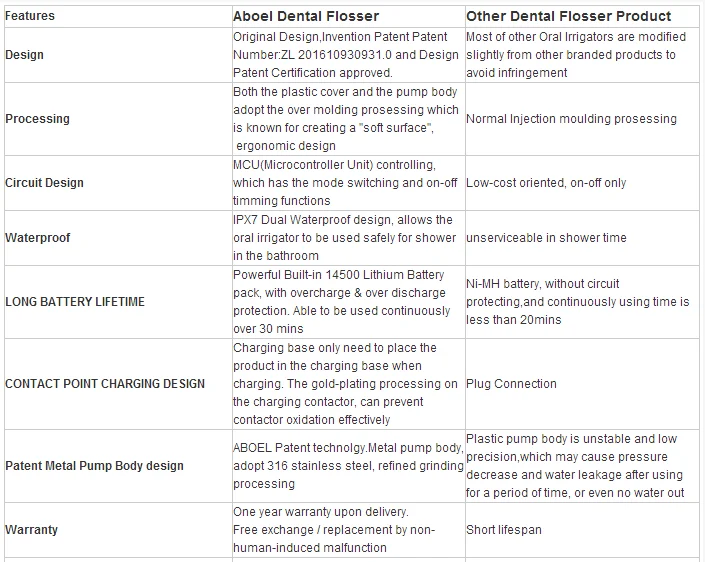Click "Normal Injection moulding prosessing" cell

[571, 118]
